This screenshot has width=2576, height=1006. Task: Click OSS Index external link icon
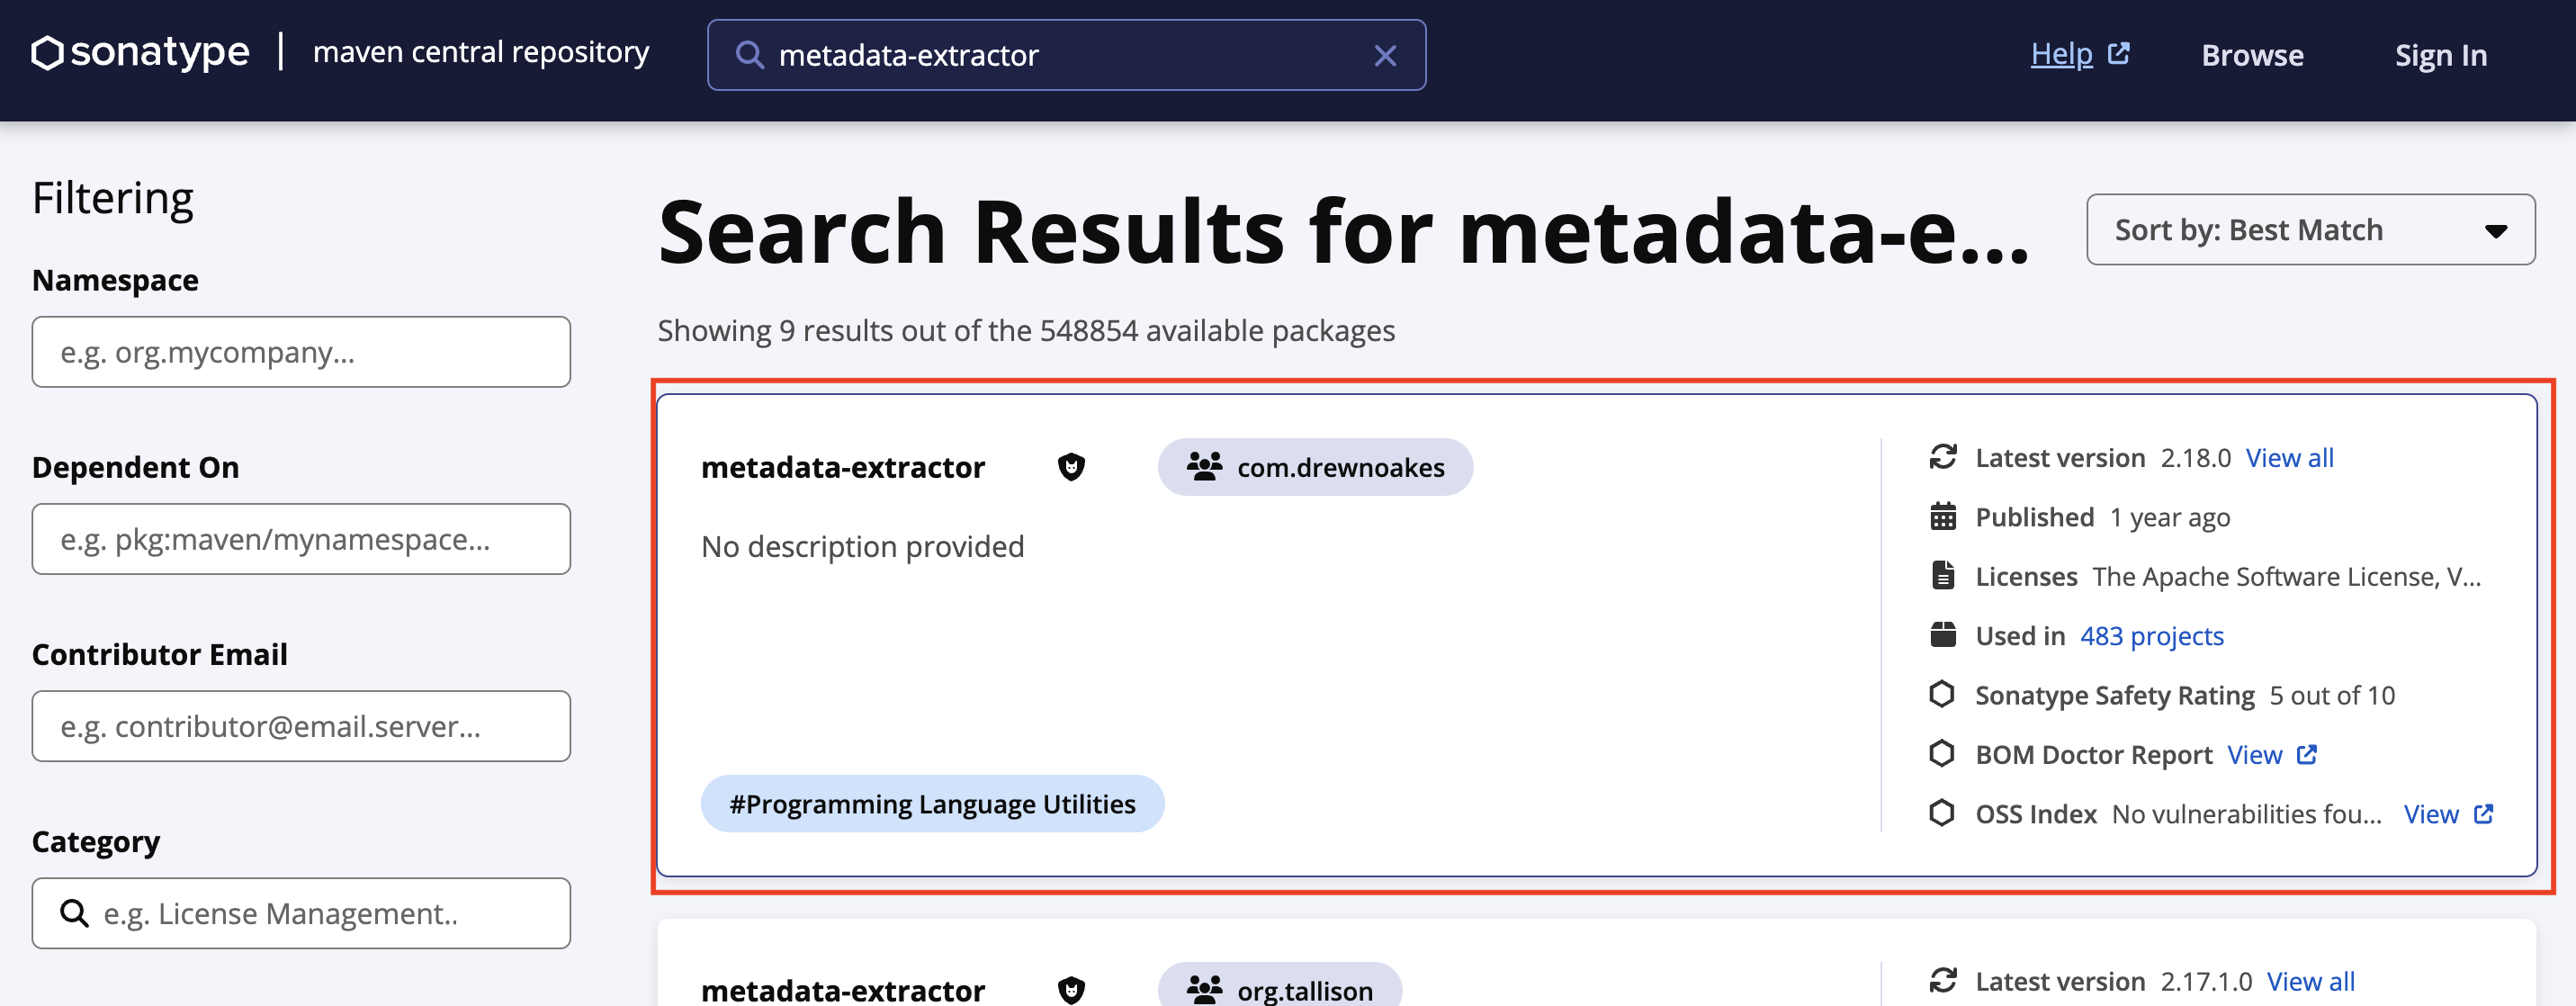click(x=2483, y=813)
